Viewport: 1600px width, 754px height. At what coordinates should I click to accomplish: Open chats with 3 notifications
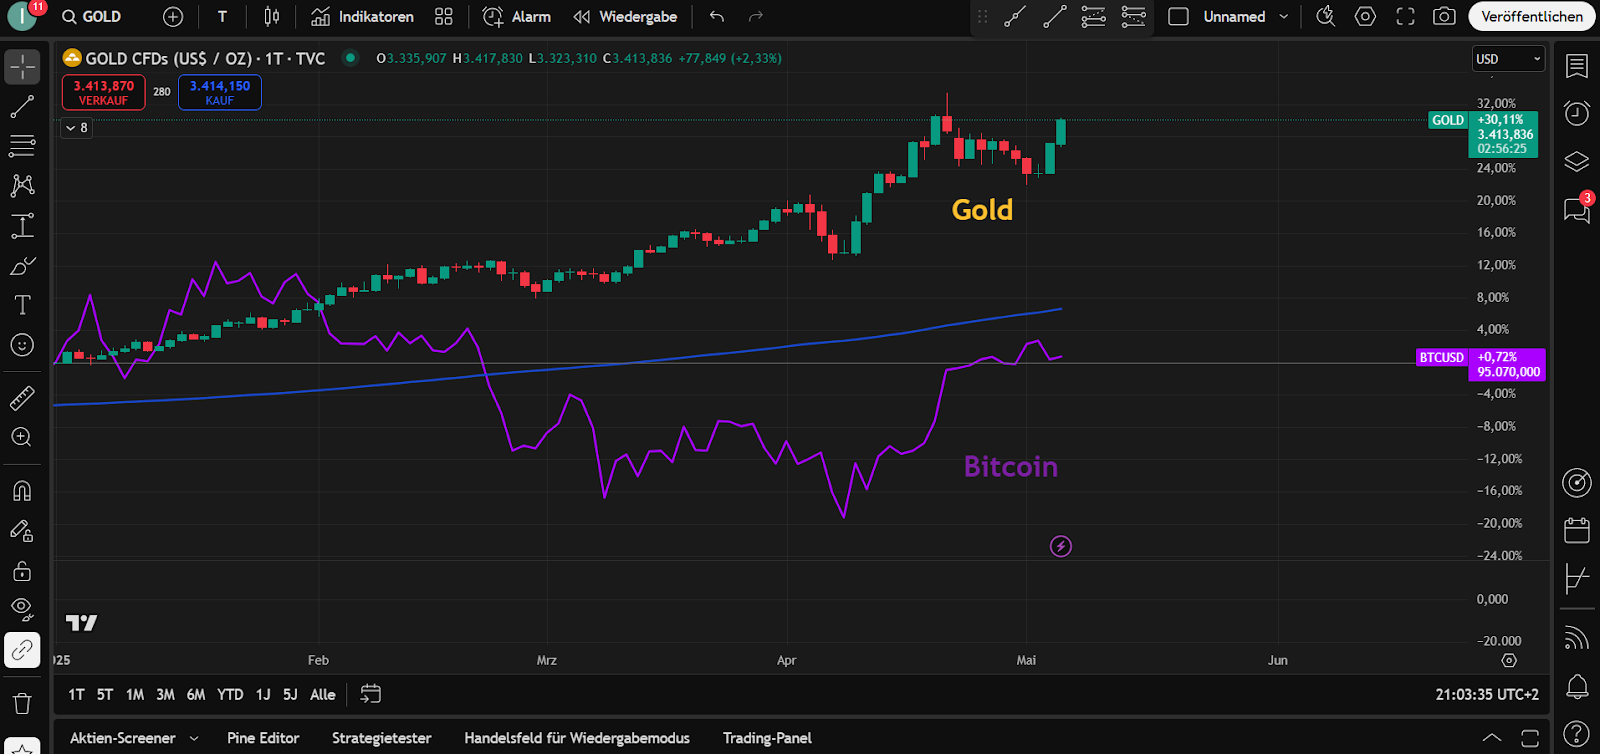[1577, 209]
